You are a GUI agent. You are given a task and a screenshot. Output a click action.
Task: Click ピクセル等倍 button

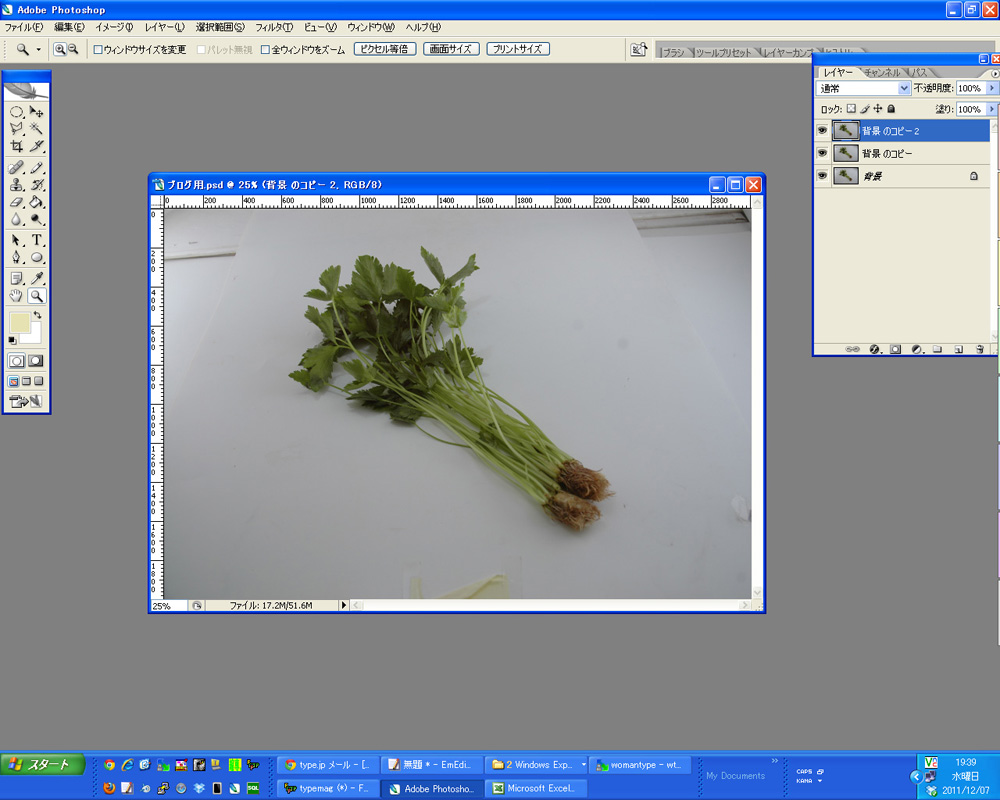[385, 49]
